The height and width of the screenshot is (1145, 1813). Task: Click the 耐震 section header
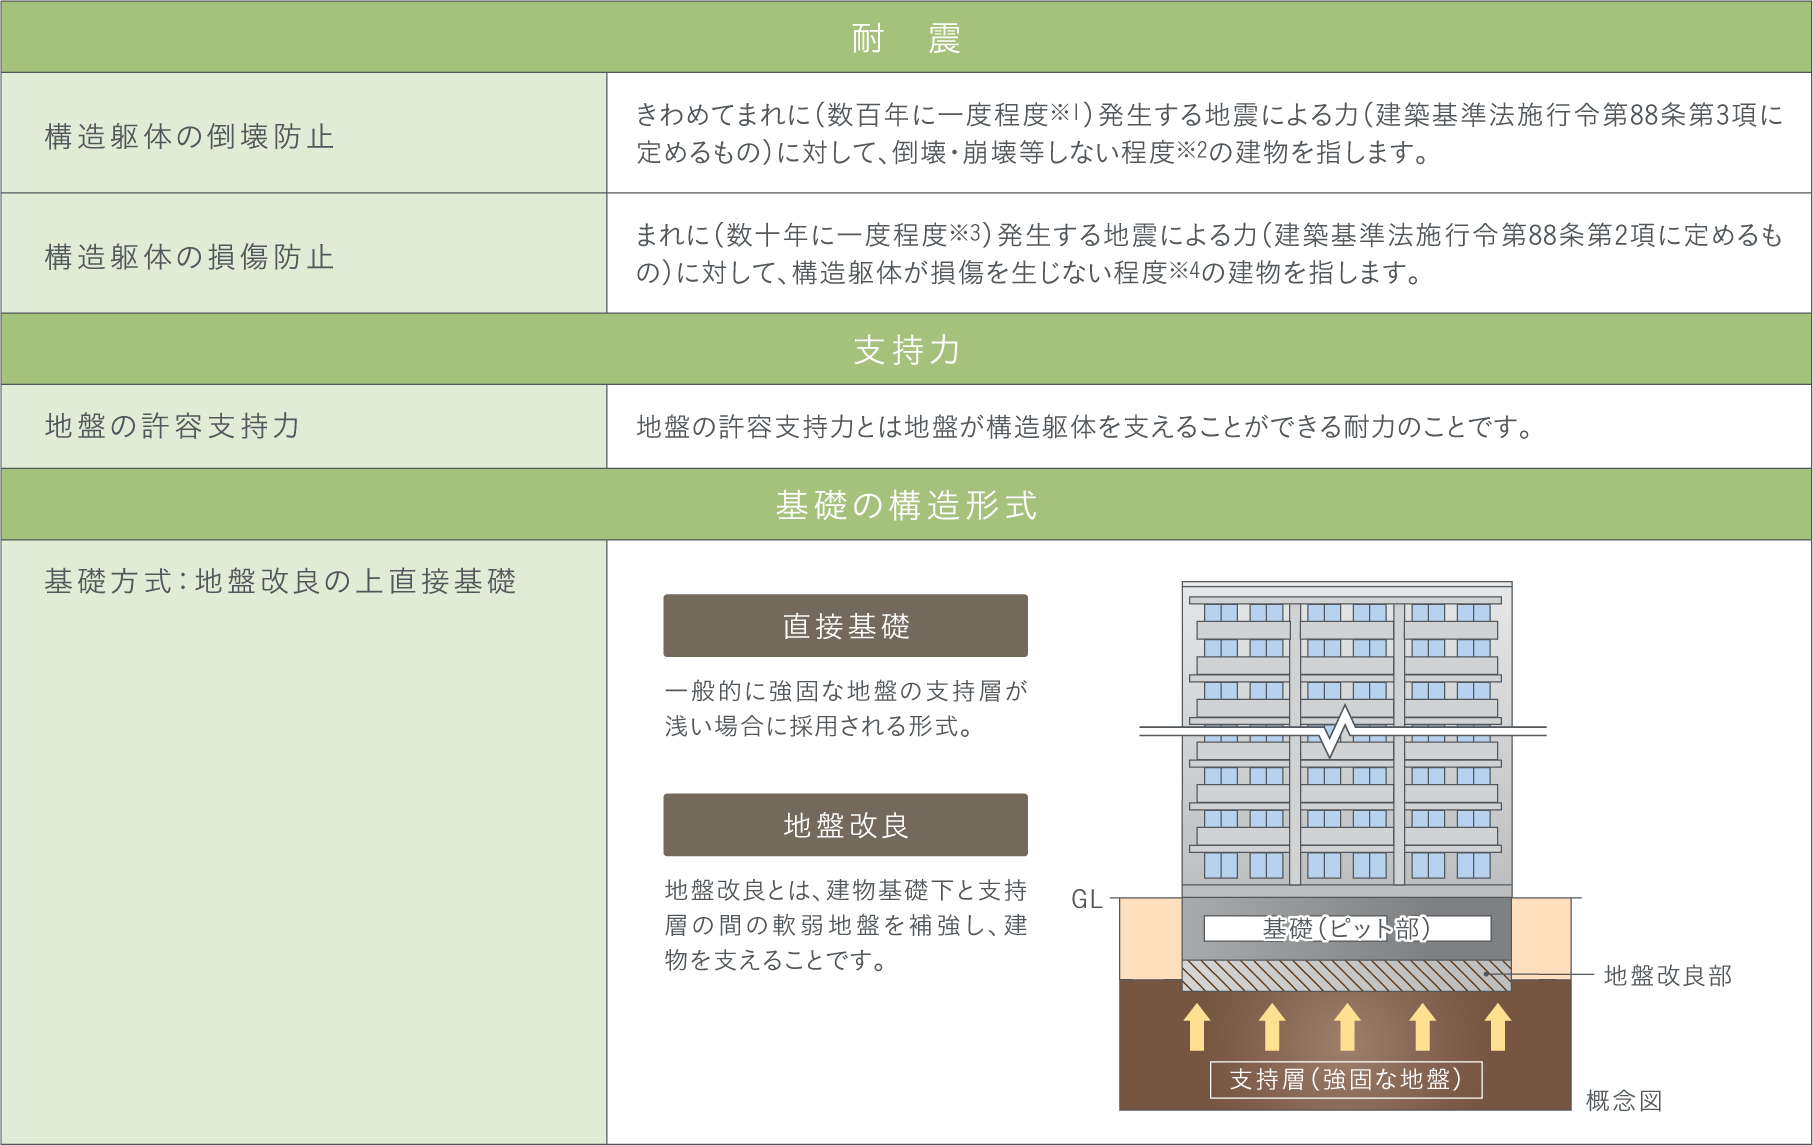pyautogui.click(x=906, y=37)
